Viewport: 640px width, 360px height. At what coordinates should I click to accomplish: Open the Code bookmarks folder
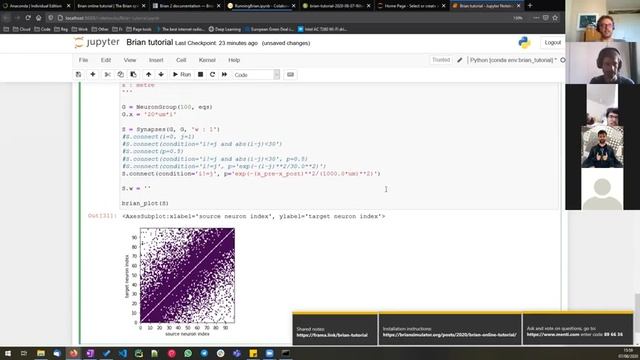pos(42,29)
